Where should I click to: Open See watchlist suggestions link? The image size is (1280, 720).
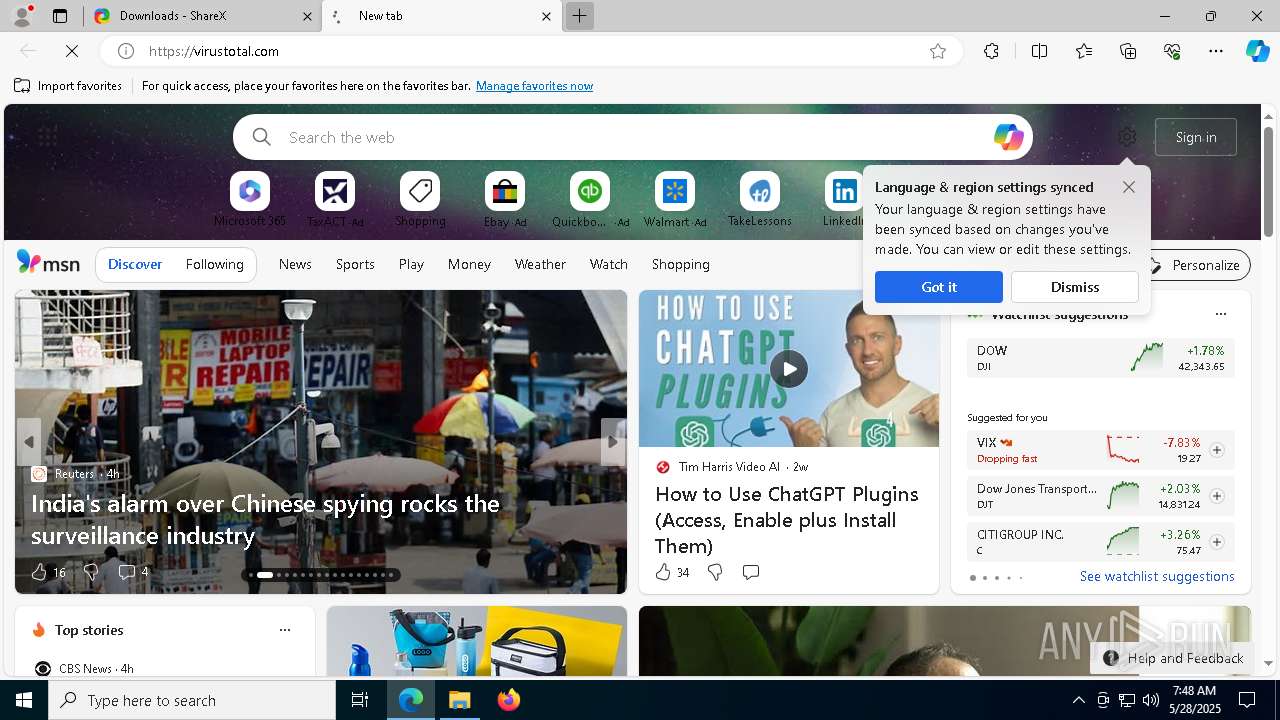tap(1157, 576)
